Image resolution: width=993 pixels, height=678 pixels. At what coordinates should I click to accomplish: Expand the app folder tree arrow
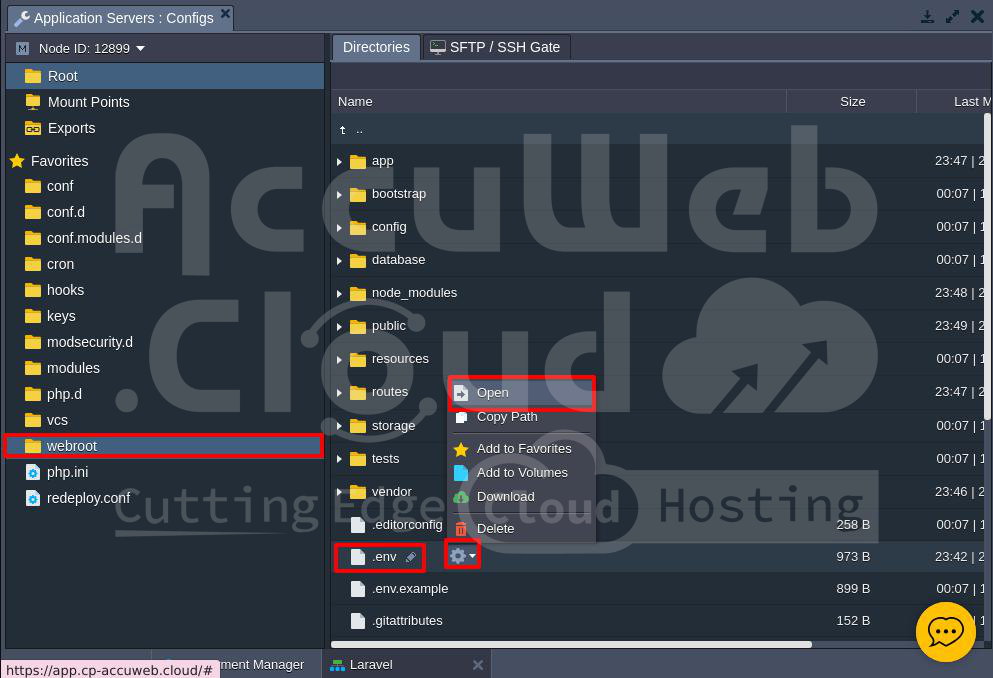tap(340, 161)
